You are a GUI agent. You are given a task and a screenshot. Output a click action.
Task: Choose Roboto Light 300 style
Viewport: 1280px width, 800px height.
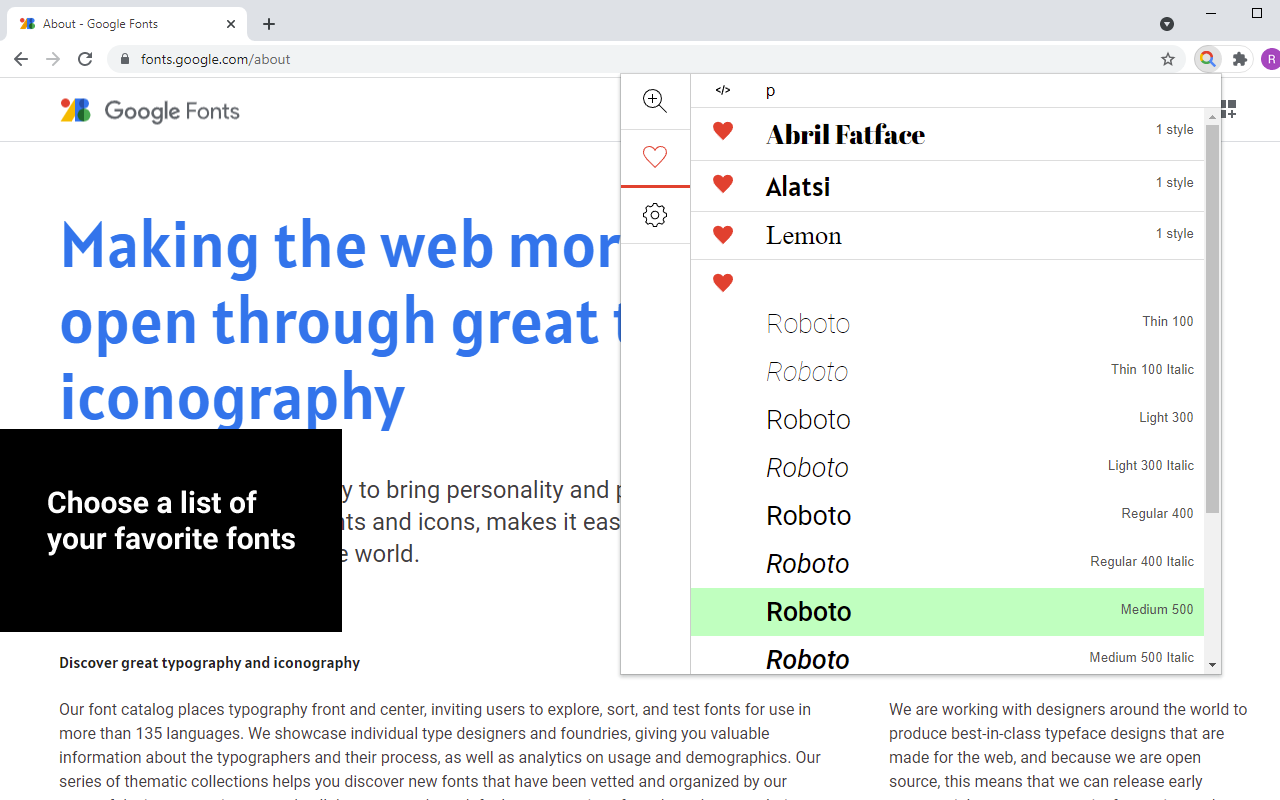coord(947,419)
